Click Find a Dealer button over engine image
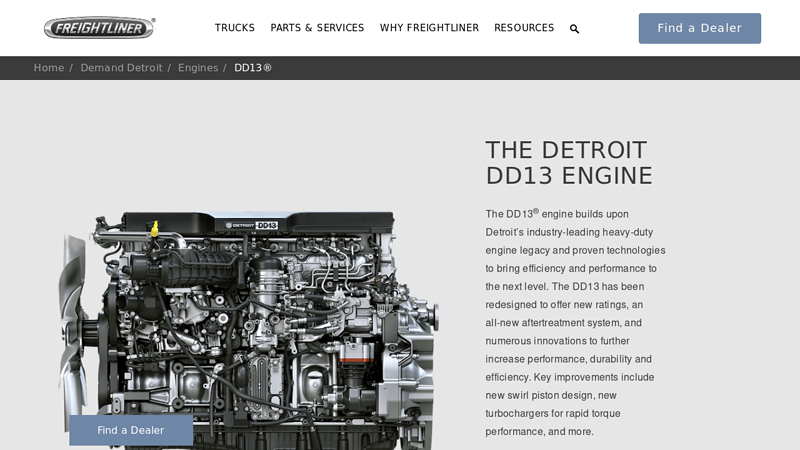 (131, 430)
